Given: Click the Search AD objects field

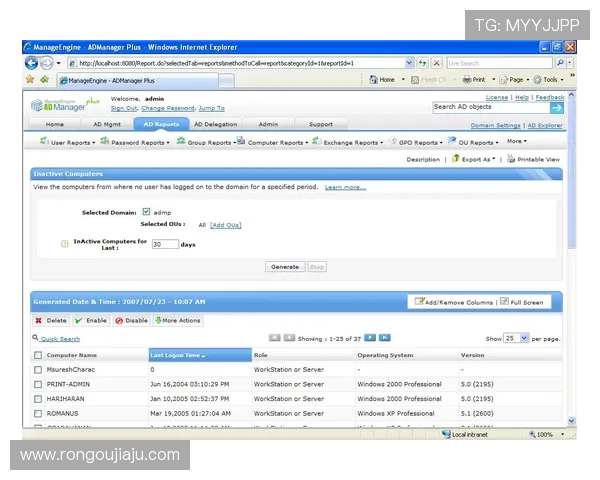Looking at the screenshot, I should [492, 108].
